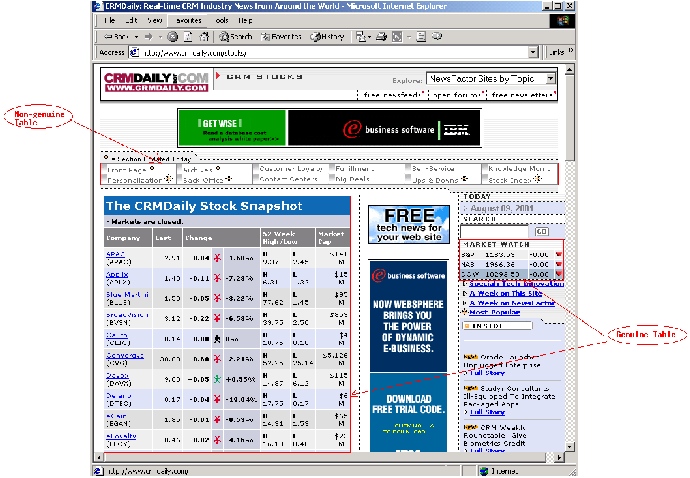
Task: Click the horizontal scrollbar right arrow
Action: click(559, 457)
